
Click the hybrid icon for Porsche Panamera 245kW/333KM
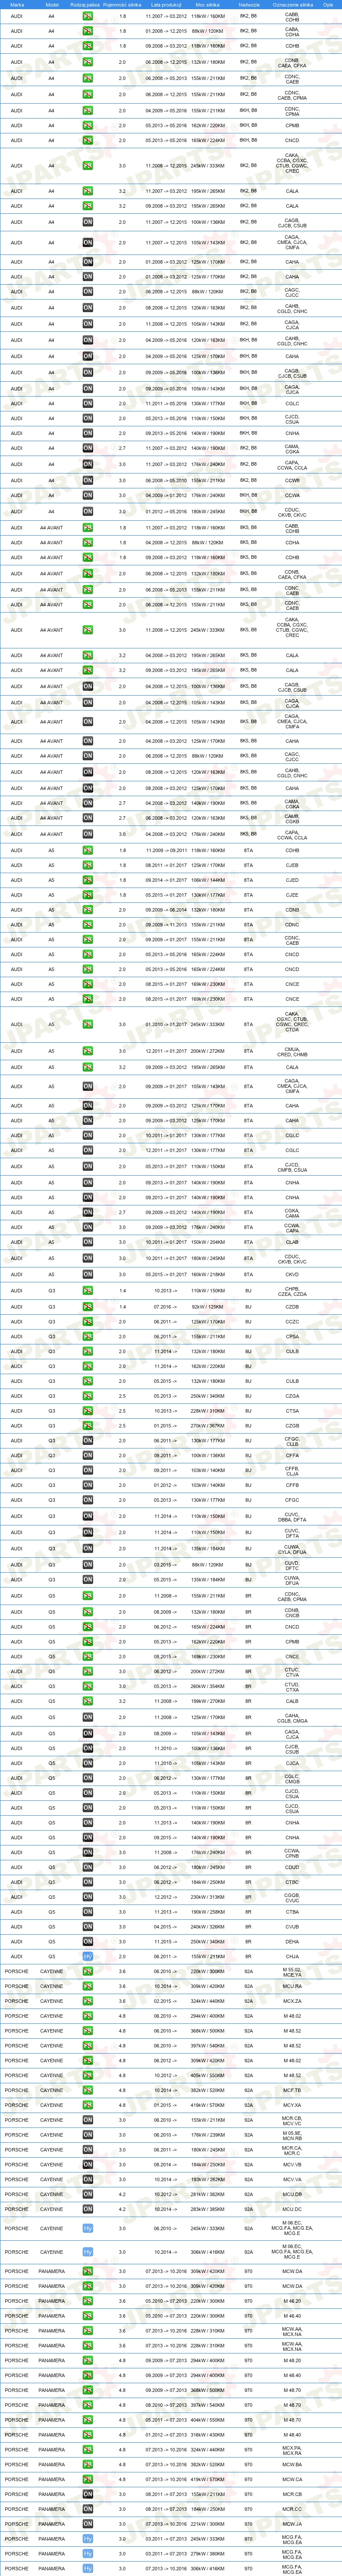[x=88, y=2539]
